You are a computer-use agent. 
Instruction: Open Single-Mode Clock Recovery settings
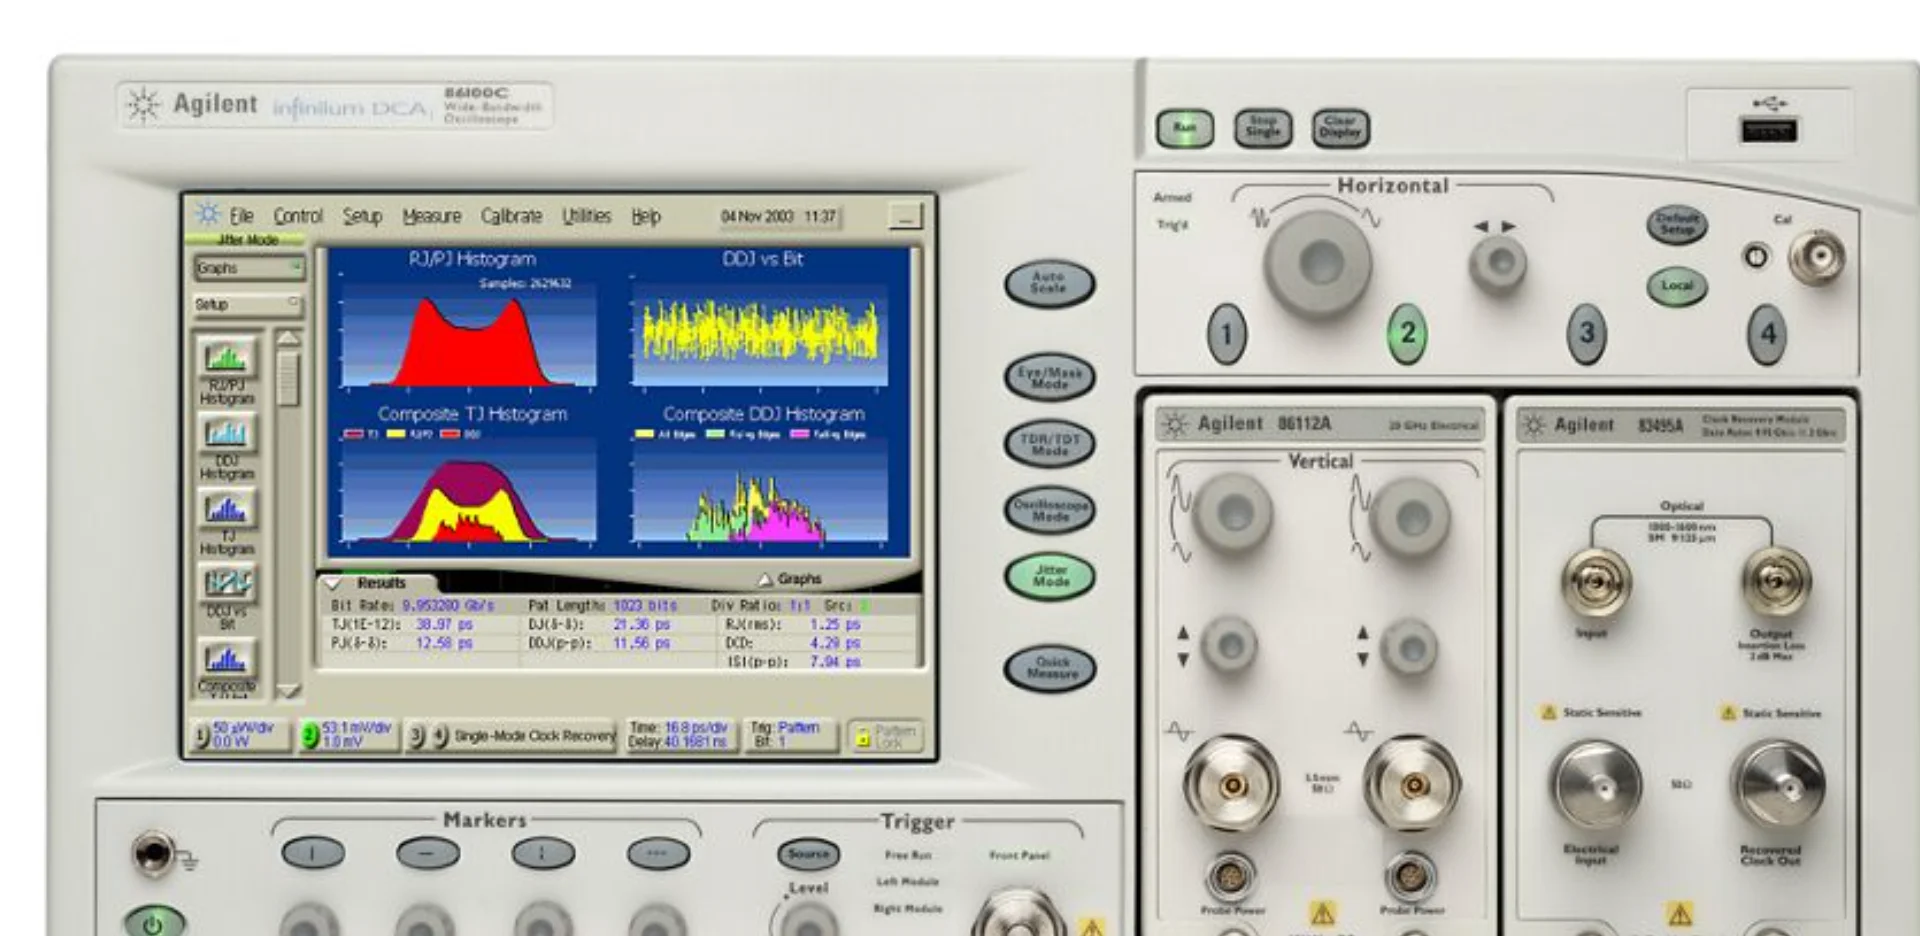[x=535, y=736]
